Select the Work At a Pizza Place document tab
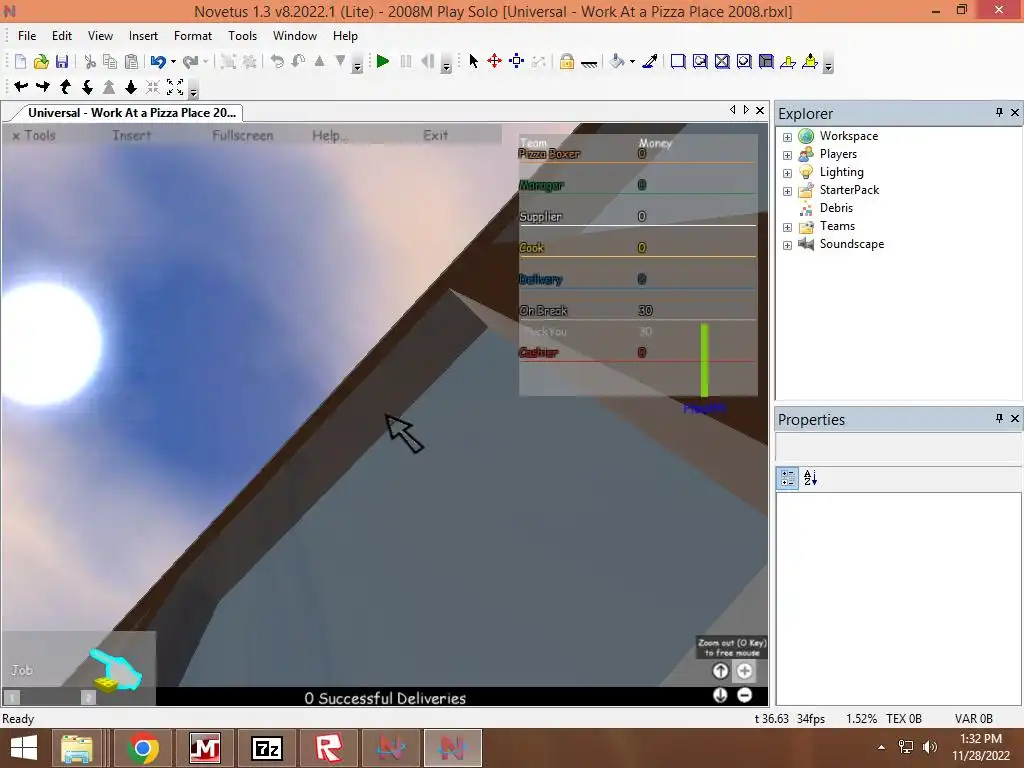This screenshot has height=768, width=1024. 131,112
